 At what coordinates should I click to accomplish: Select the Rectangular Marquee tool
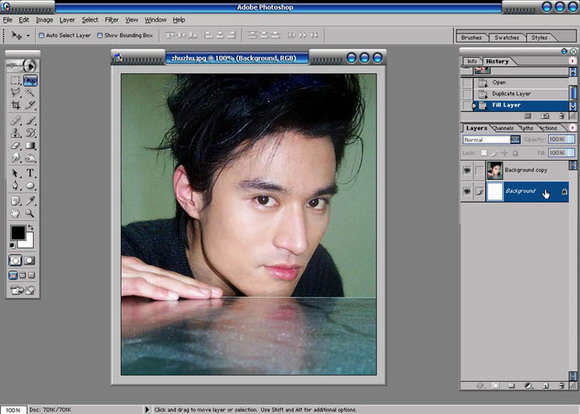click(16, 80)
